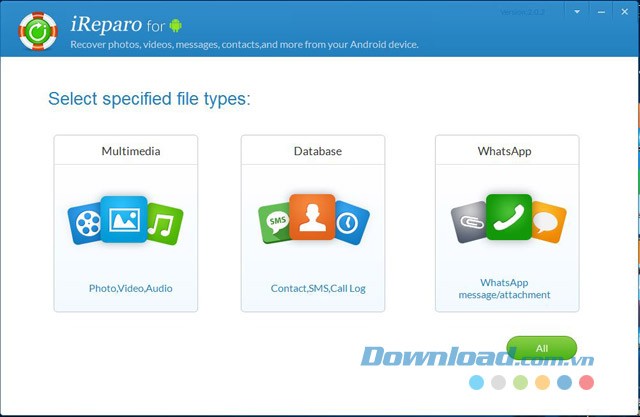
Task: Click the iReparo lifebuoy logo
Action: click(37, 31)
